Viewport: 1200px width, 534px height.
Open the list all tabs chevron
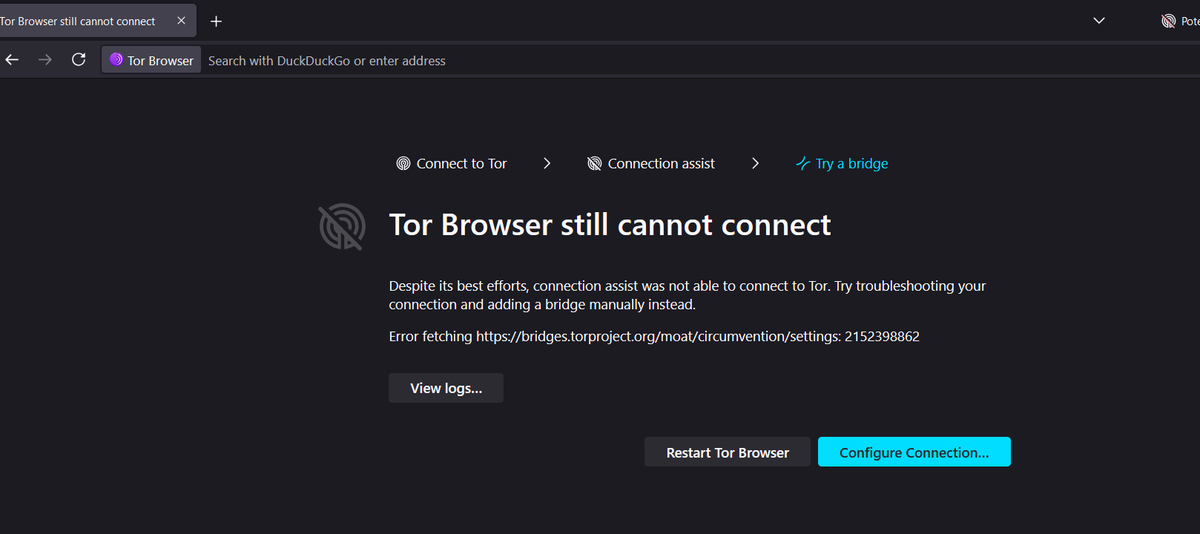coord(1099,21)
